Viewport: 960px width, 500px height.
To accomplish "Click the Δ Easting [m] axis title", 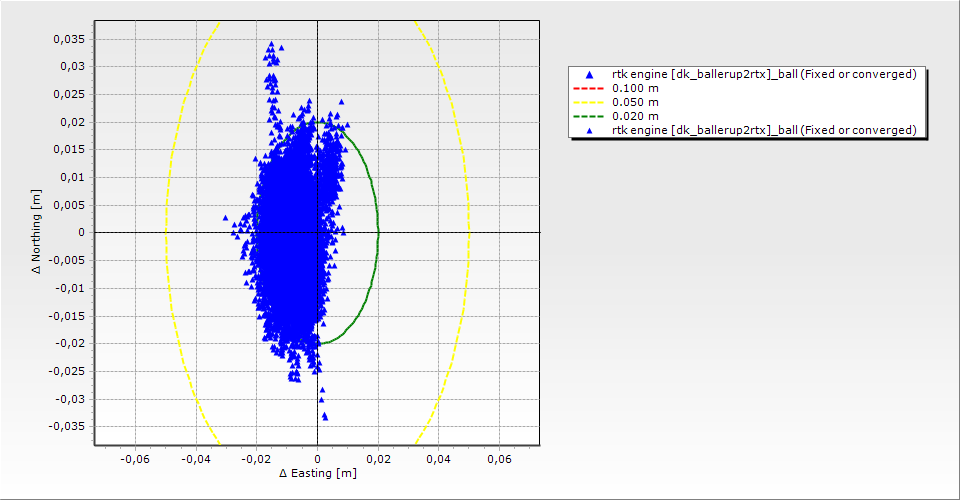I will point(318,473).
